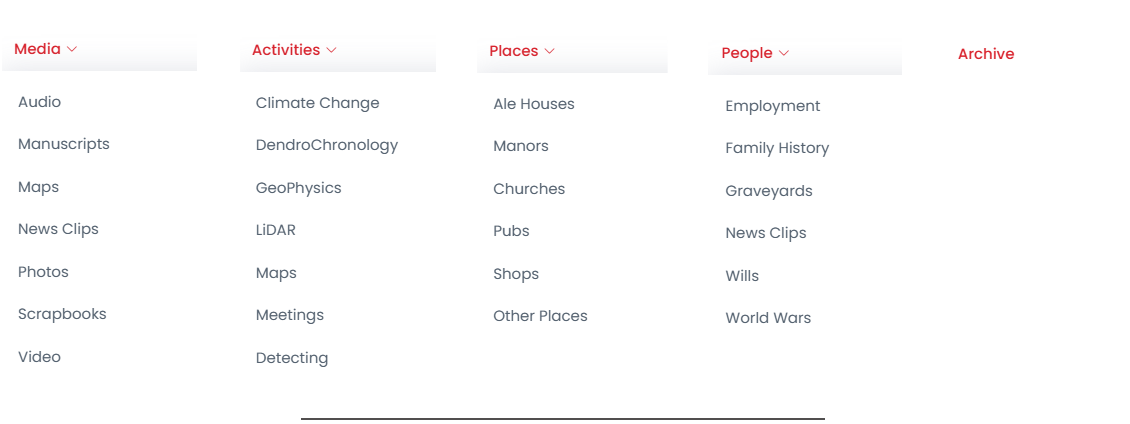1130x424 pixels.
Task: Choose Video from the Media list
Action: click(x=39, y=357)
